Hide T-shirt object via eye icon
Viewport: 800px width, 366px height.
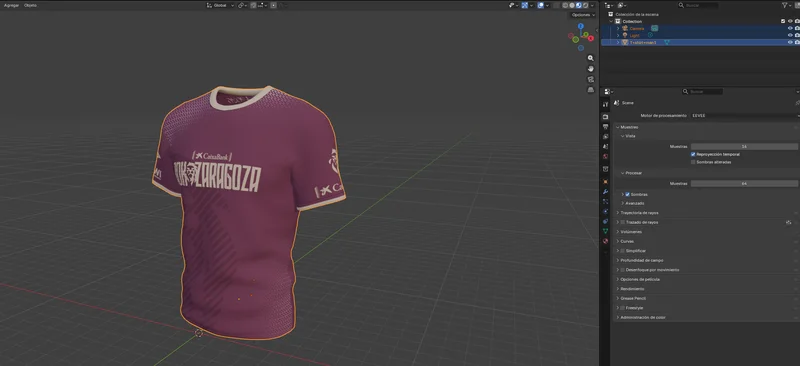[790, 42]
